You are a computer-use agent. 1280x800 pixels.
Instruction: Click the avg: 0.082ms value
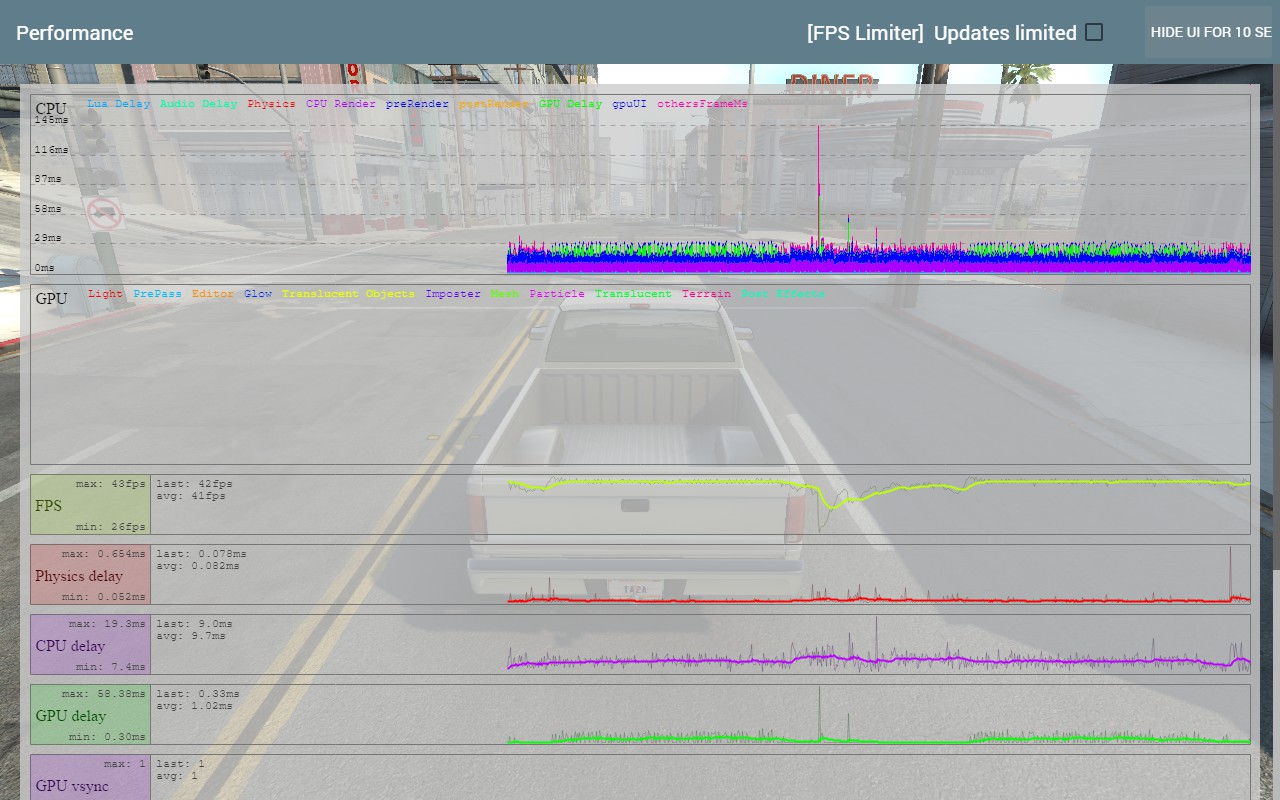[x=198, y=566]
